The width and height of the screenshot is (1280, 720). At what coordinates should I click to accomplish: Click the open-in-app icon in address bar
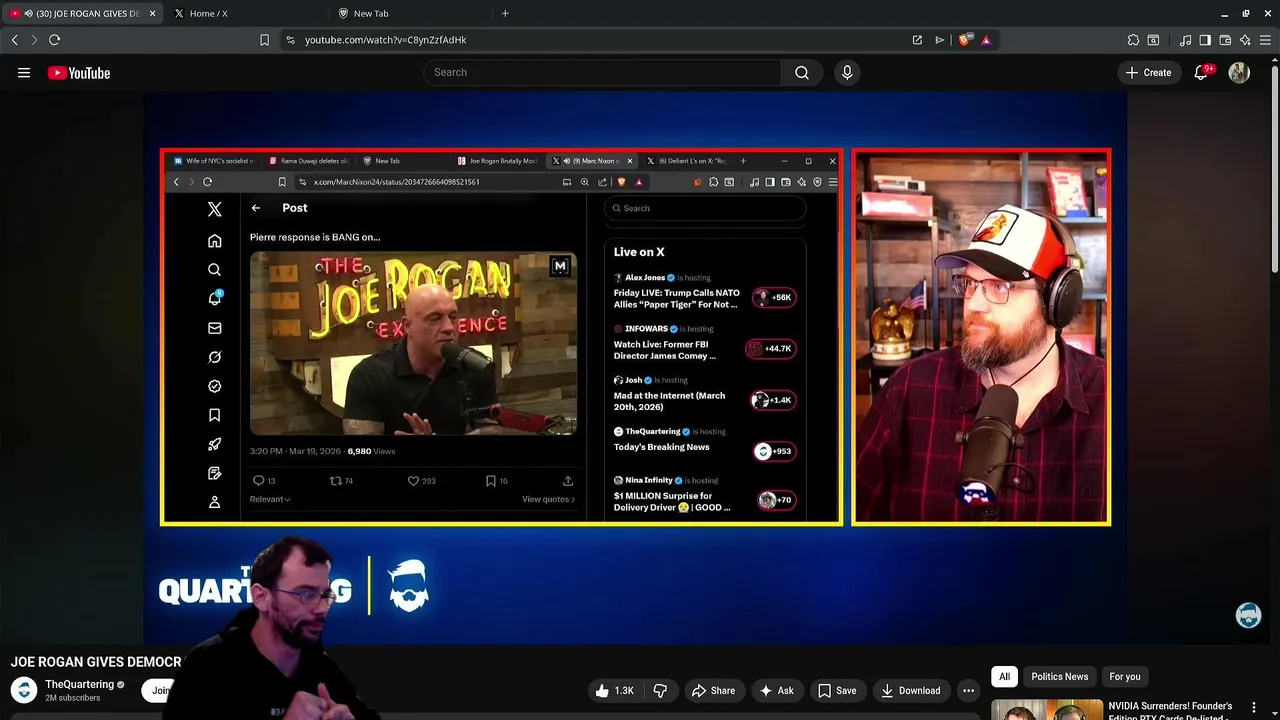(917, 40)
